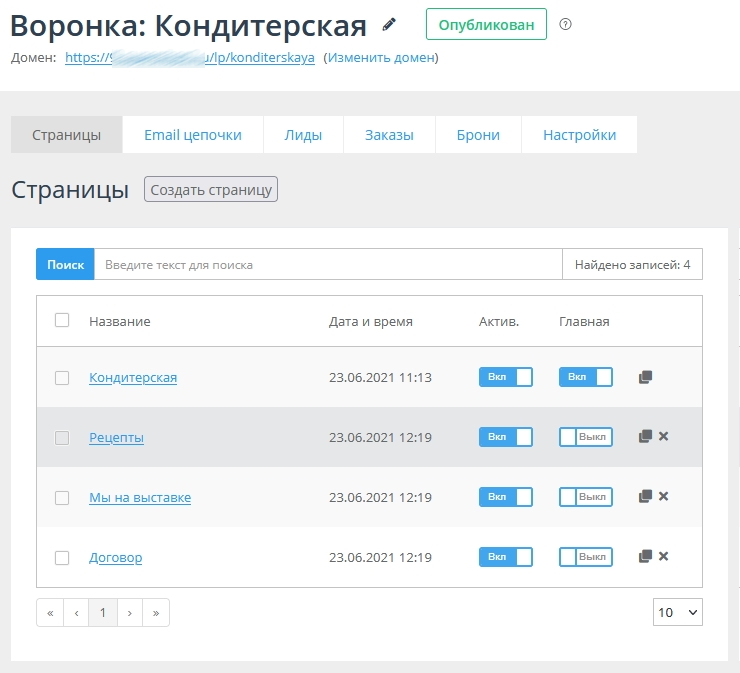
Task: Click copy icon for Договор page
Action: pyautogui.click(x=645, y=557)
